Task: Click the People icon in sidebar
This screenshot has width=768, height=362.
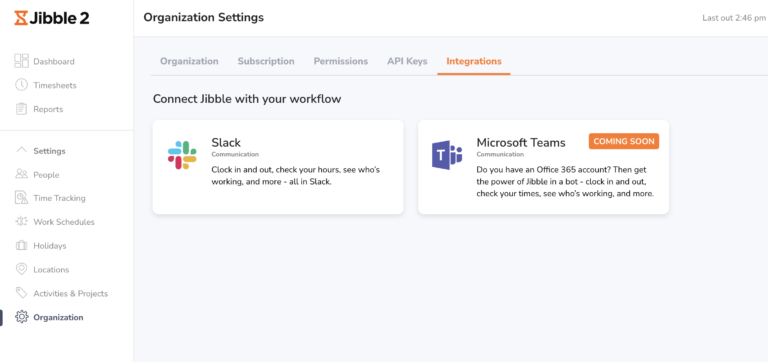Action: [x=22, y=174]
